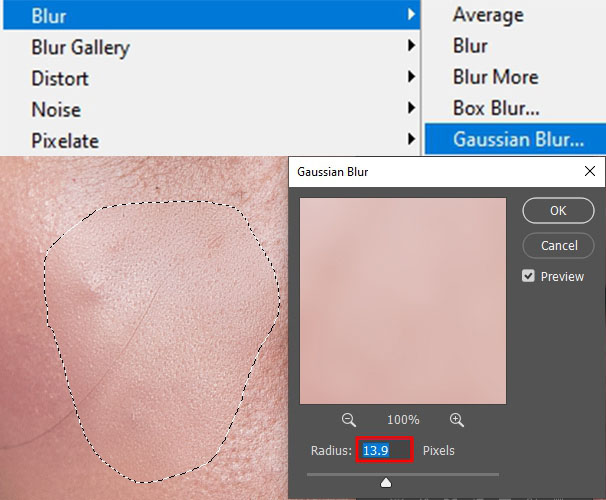The height and width of the screenshot is (500, 606).
Task: Zoom in the Gaussian Blur preview
Action: point(456,421)
